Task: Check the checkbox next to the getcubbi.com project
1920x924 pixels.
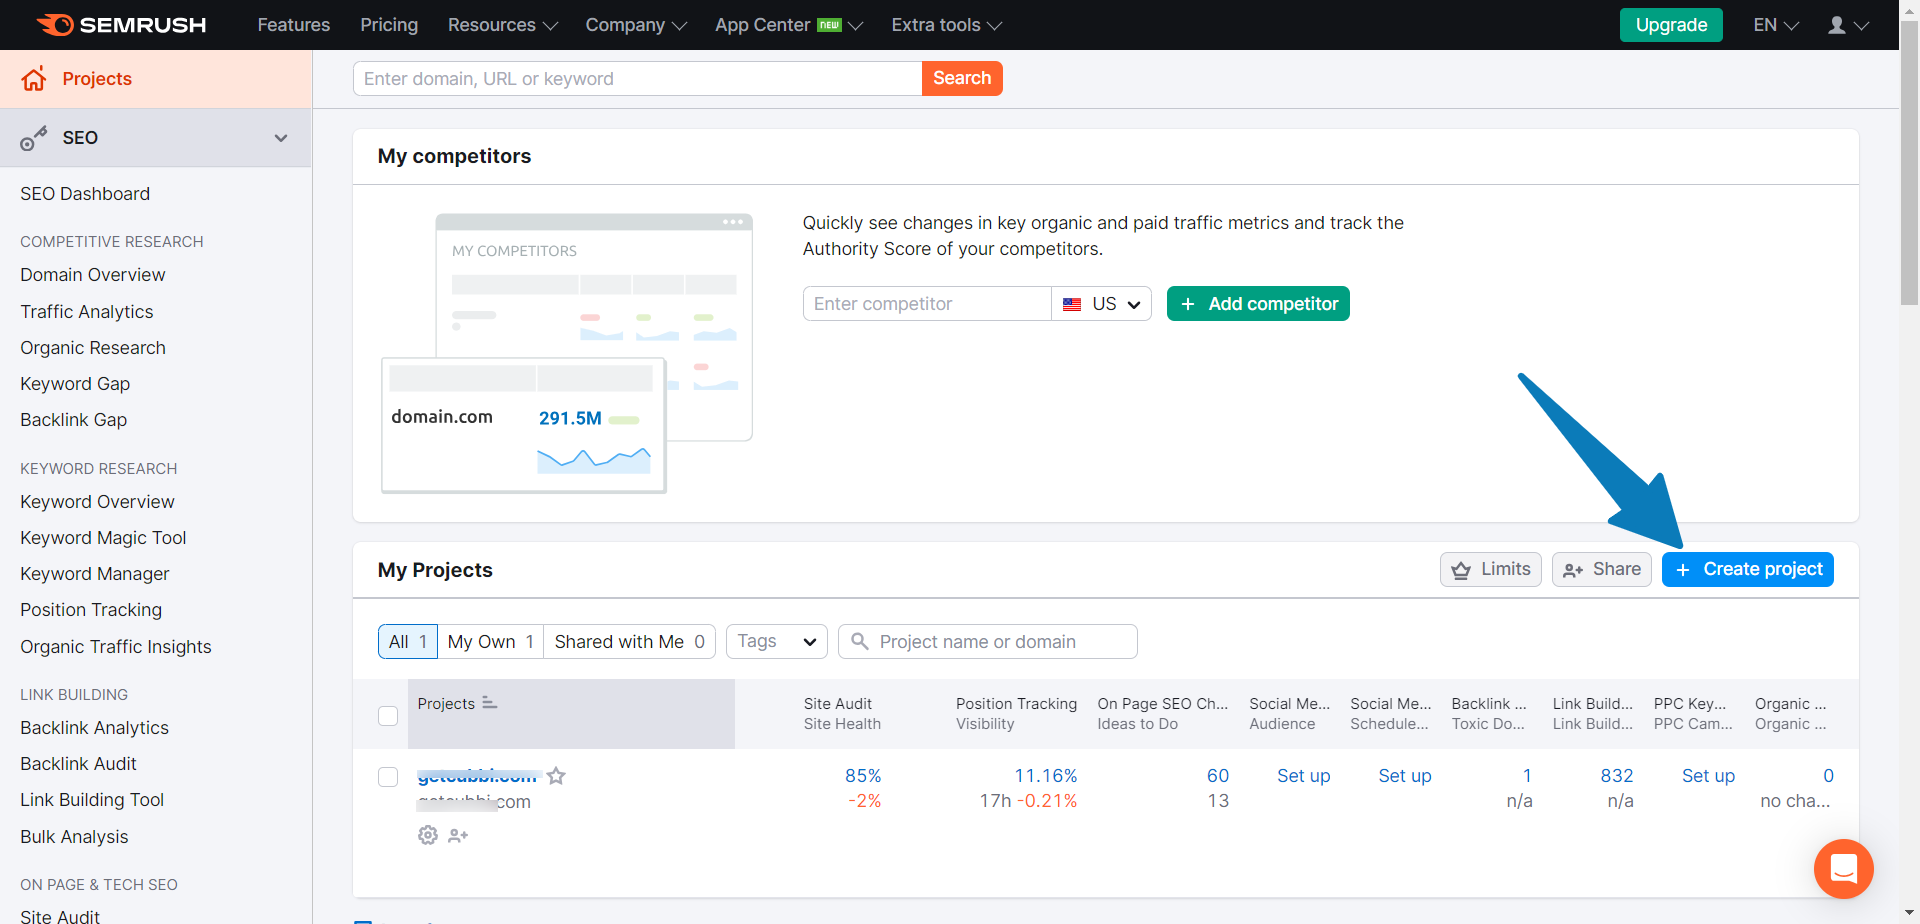Action: (x=387, y=776)
